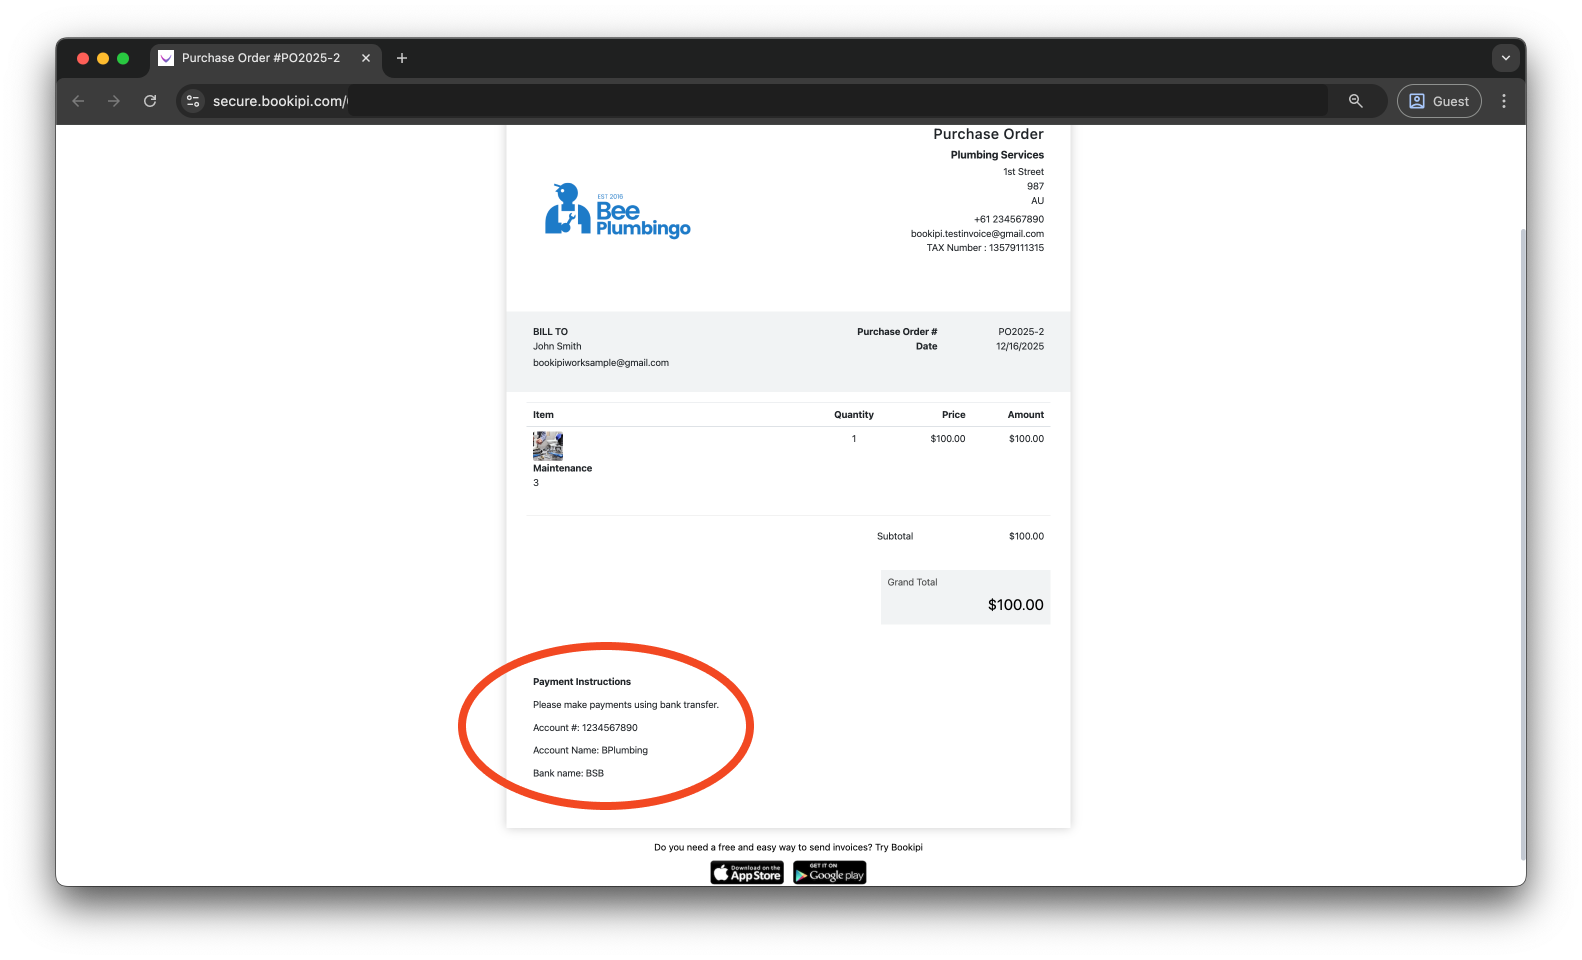This screenshot has width=1582, height=960.
Task: Click the Maintenance item thumbnail image
Action: (548, 446)
